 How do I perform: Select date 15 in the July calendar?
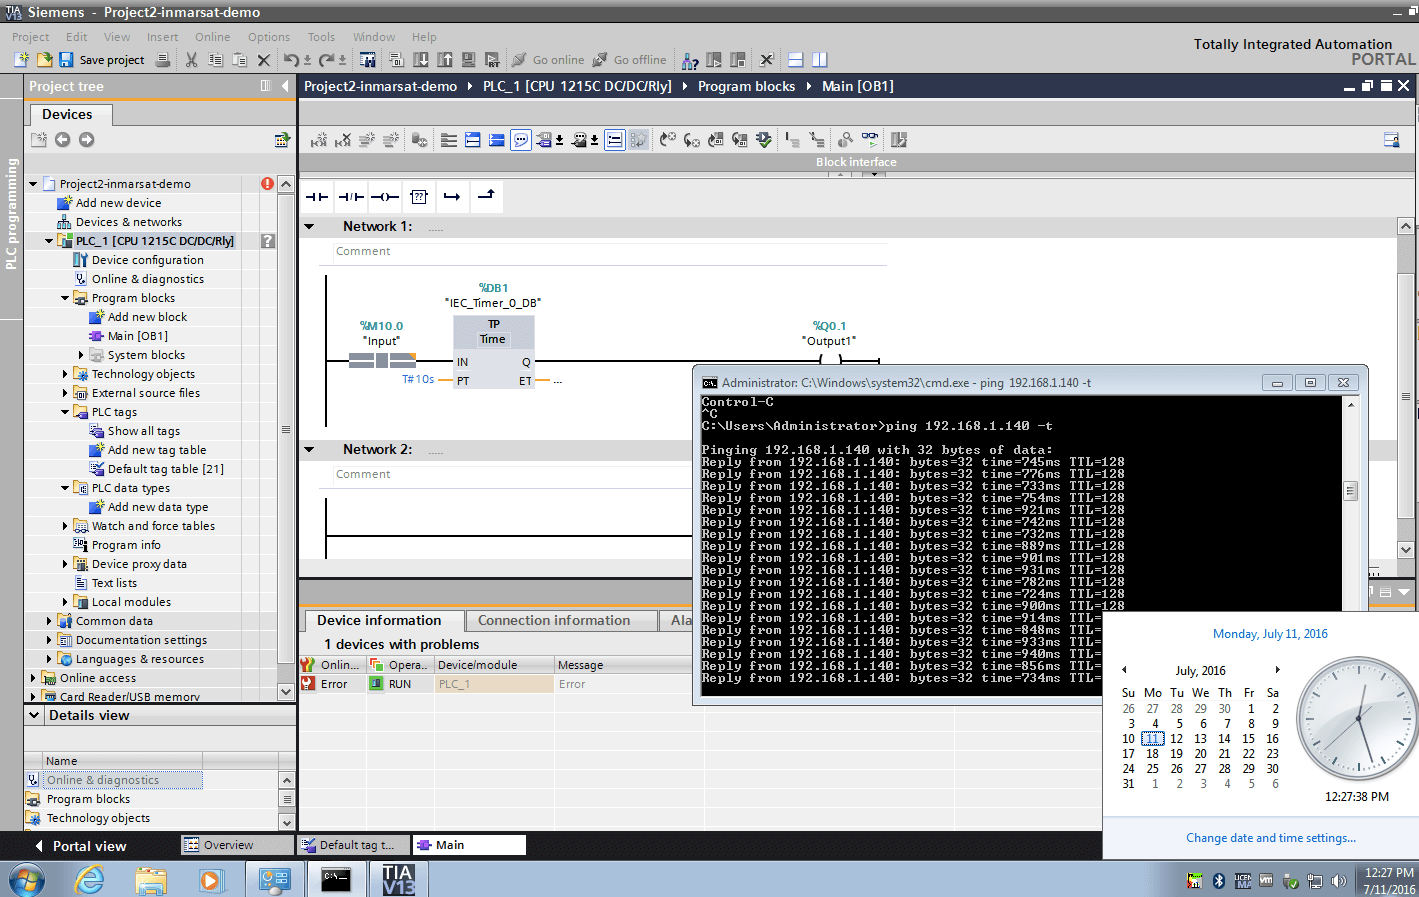coord(1248,739)
